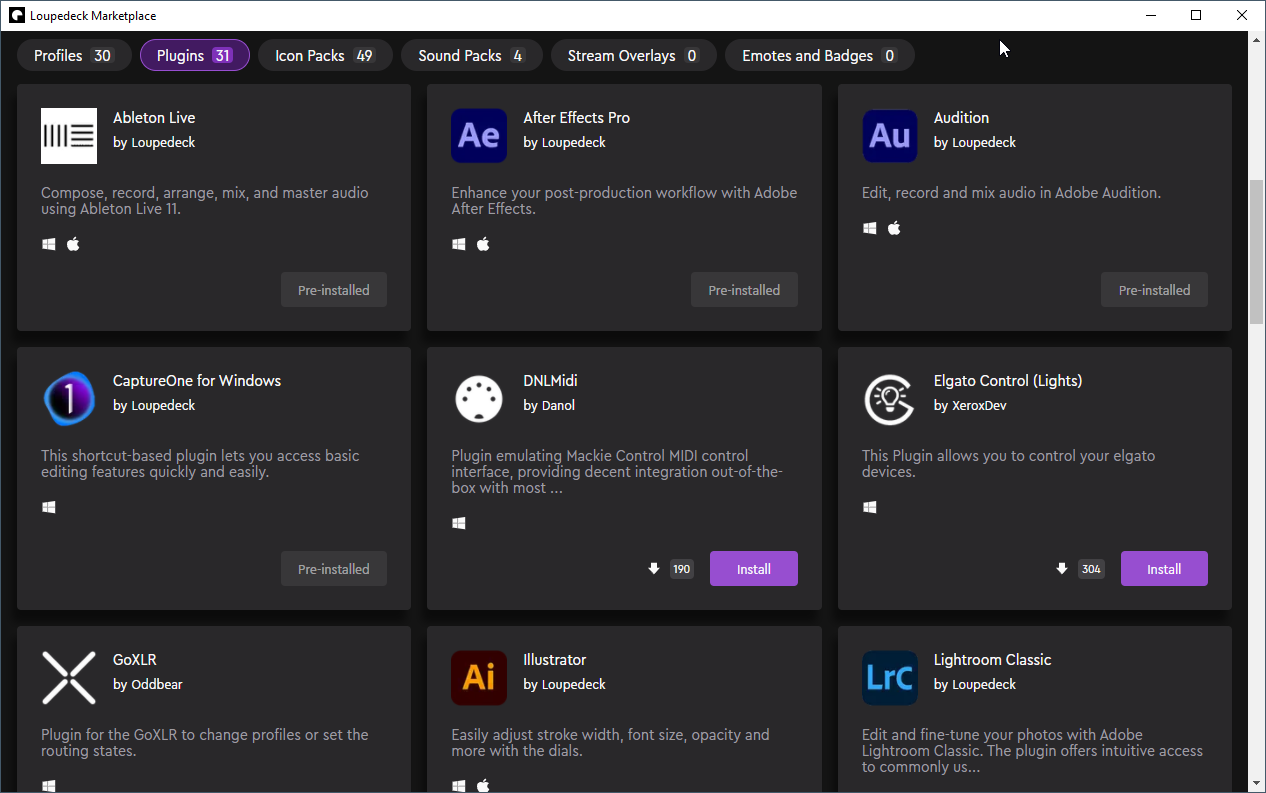Viewport: 1266px width, 793px height.
Task: Open the DNLMidi plugin title
Action: coord(550,381)
